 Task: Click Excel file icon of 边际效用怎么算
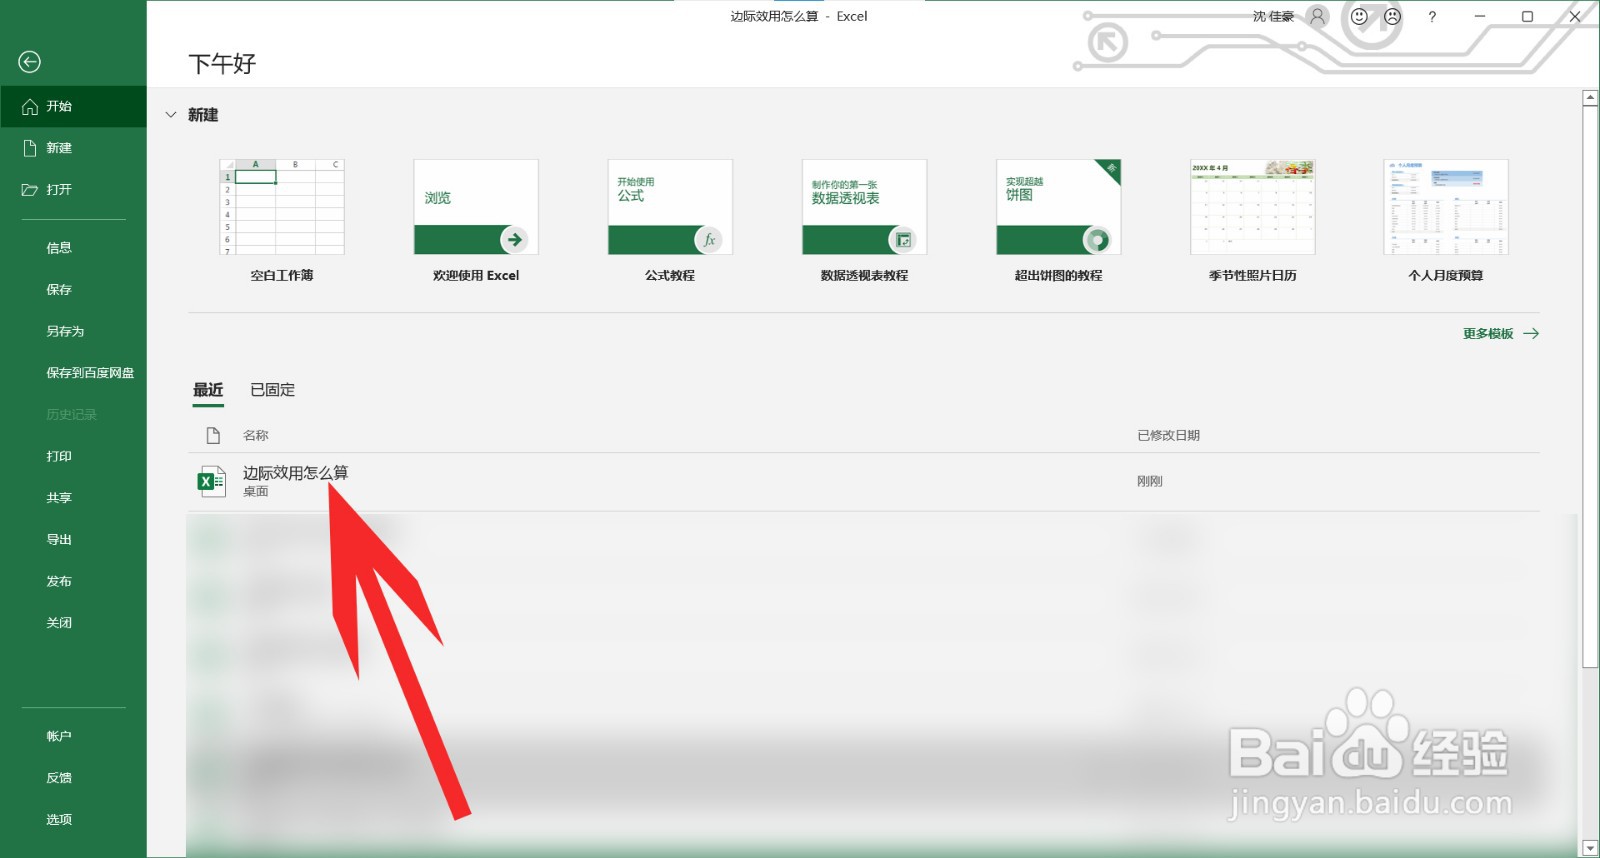(211, 482)
